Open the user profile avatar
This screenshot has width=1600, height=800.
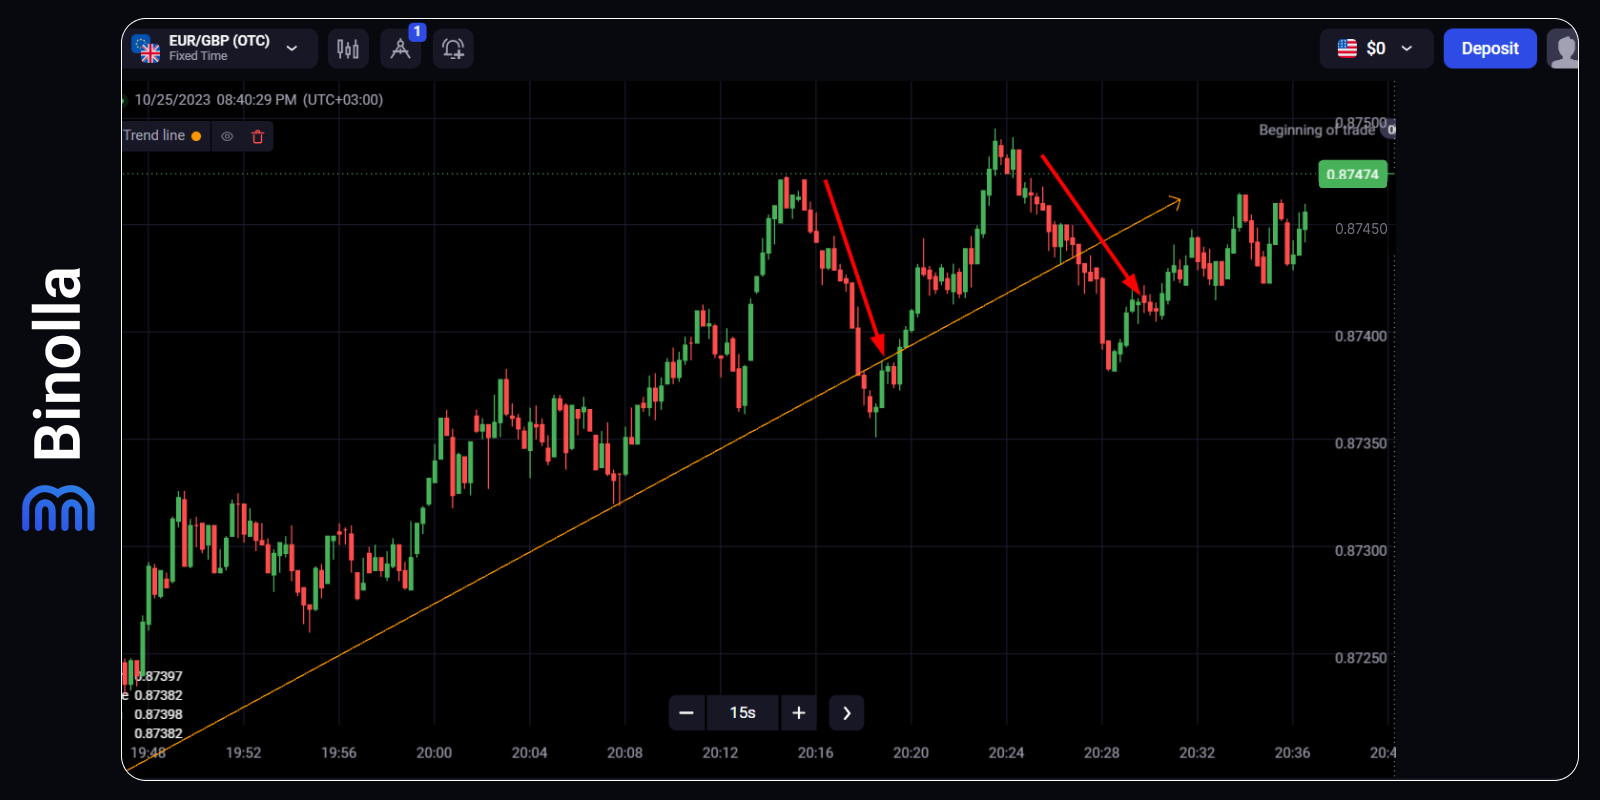(1562, 49)
